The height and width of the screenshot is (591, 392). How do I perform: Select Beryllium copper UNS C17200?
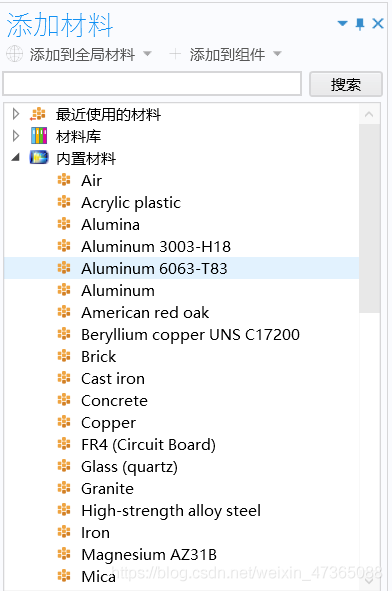point(190,335)
